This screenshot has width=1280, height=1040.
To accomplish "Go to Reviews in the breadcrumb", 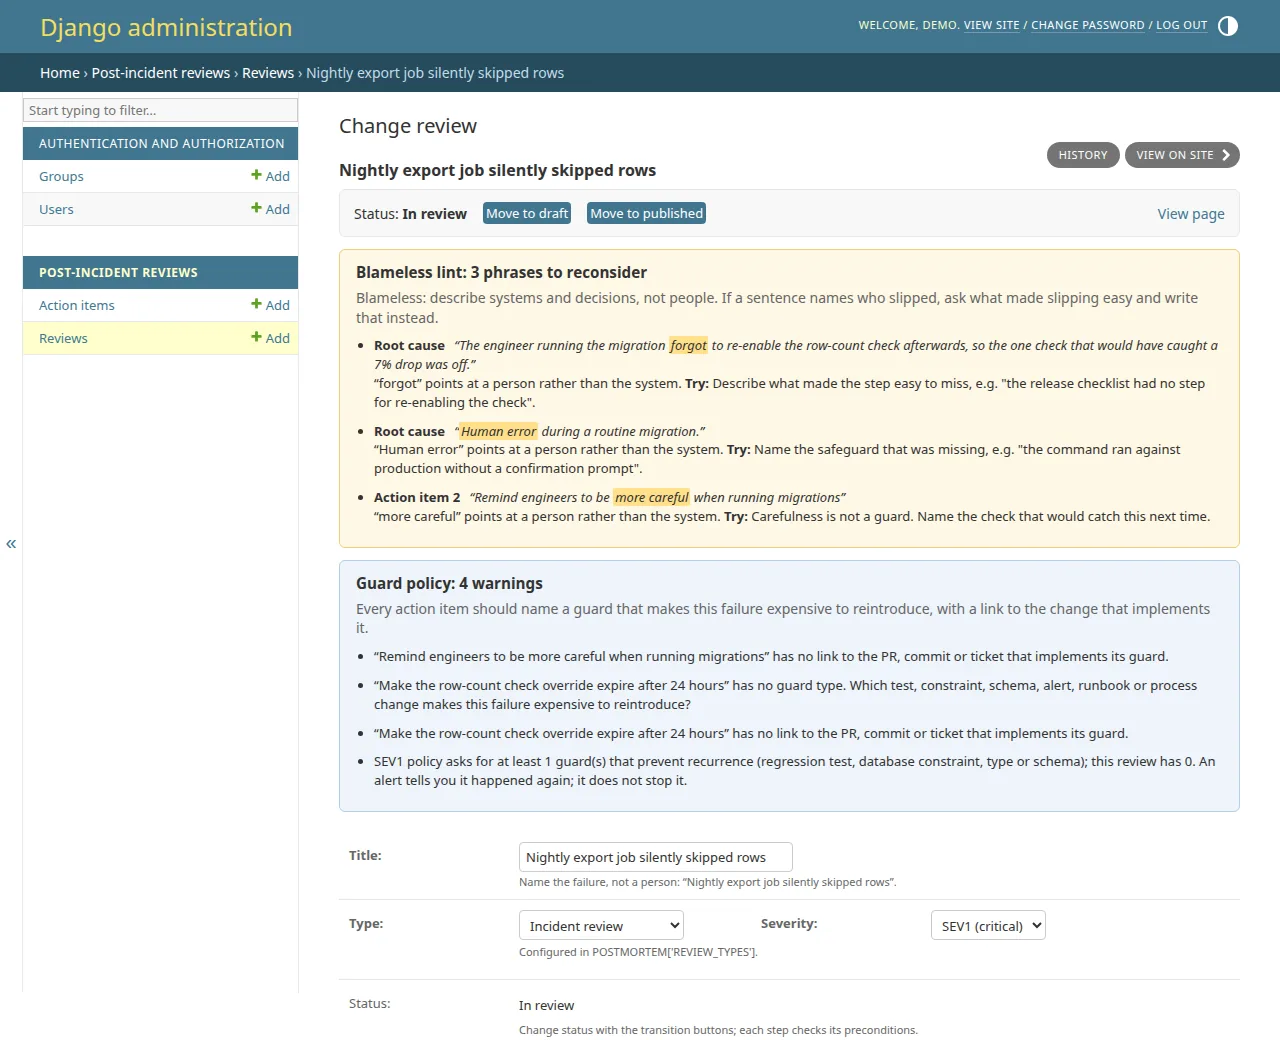I will pyautogui.click(x=268, y=73).
